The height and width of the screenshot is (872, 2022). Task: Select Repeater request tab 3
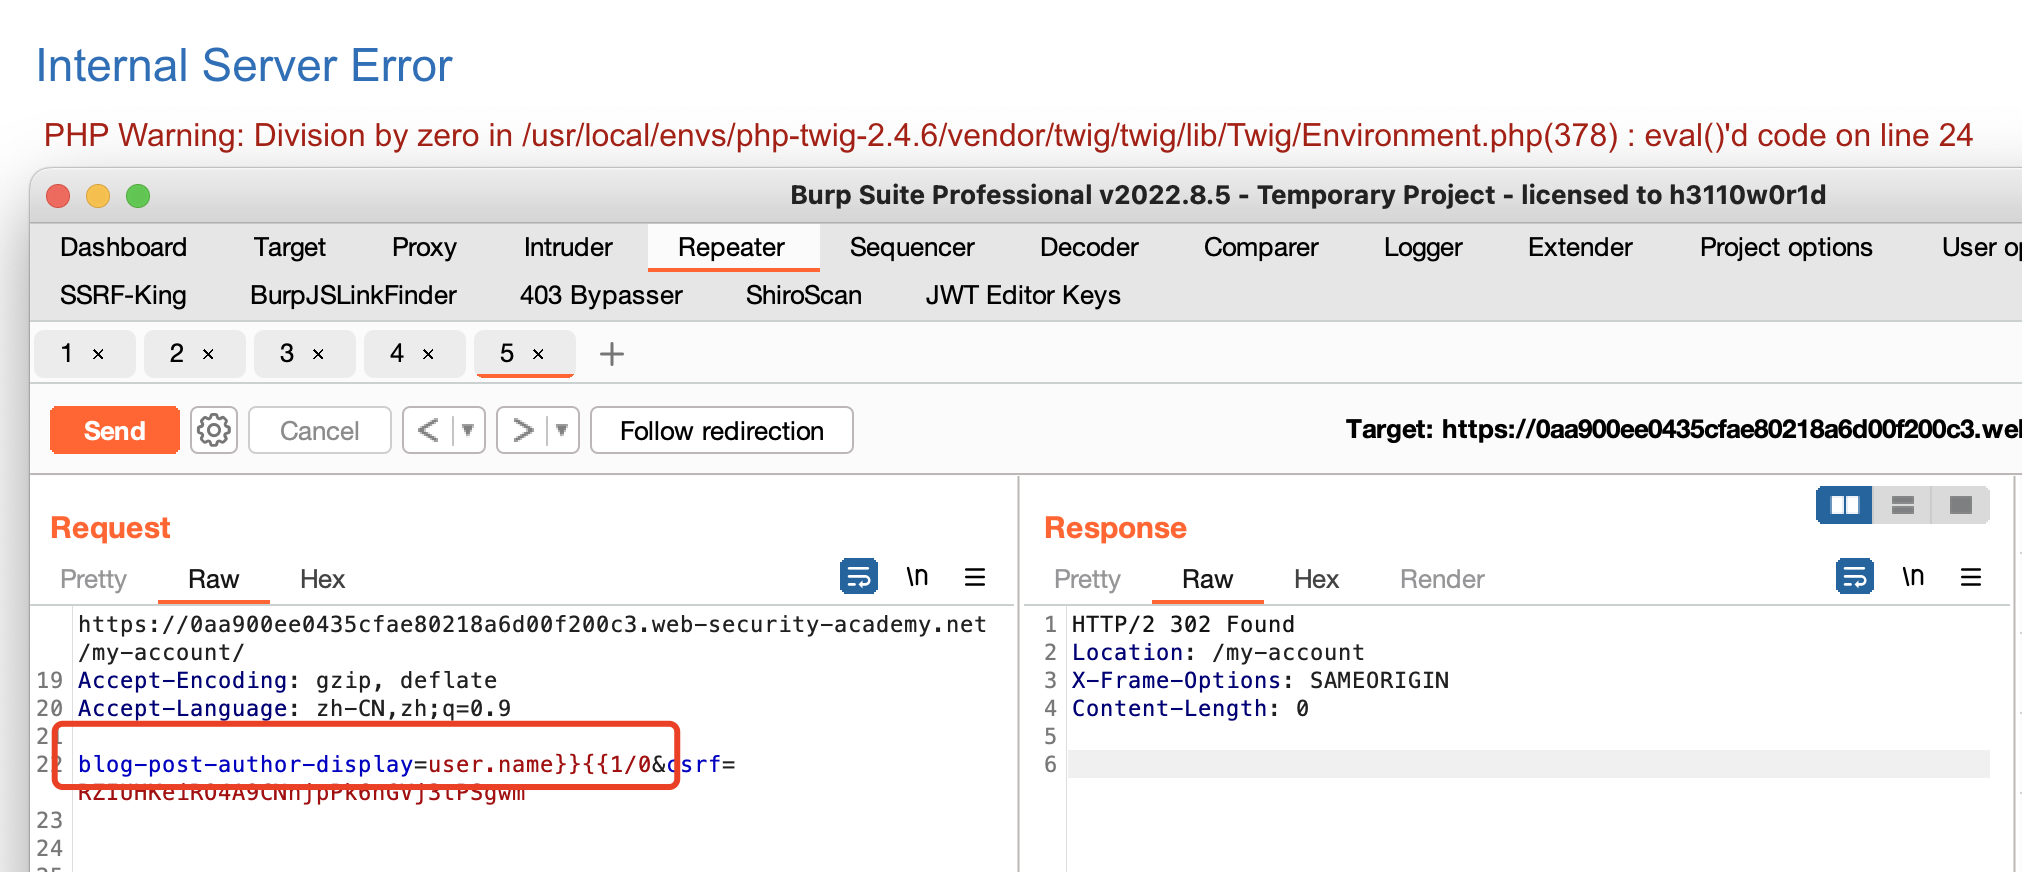pyautogui.click(x=287, y=353)
